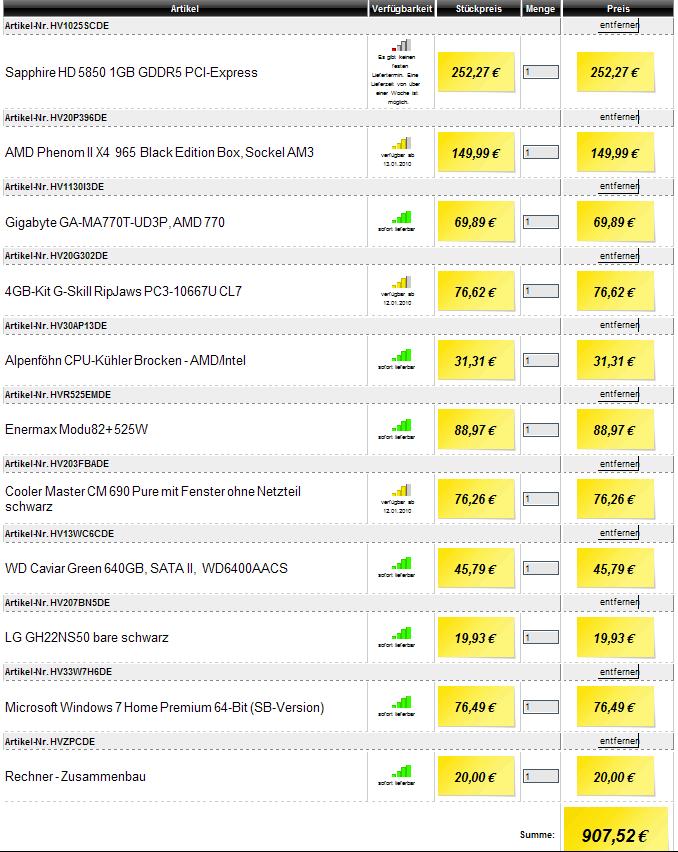Click green availability icon for Alpenföhn CPU-Kühler
This screenshot has height=852, width=678.
(402, 356)
